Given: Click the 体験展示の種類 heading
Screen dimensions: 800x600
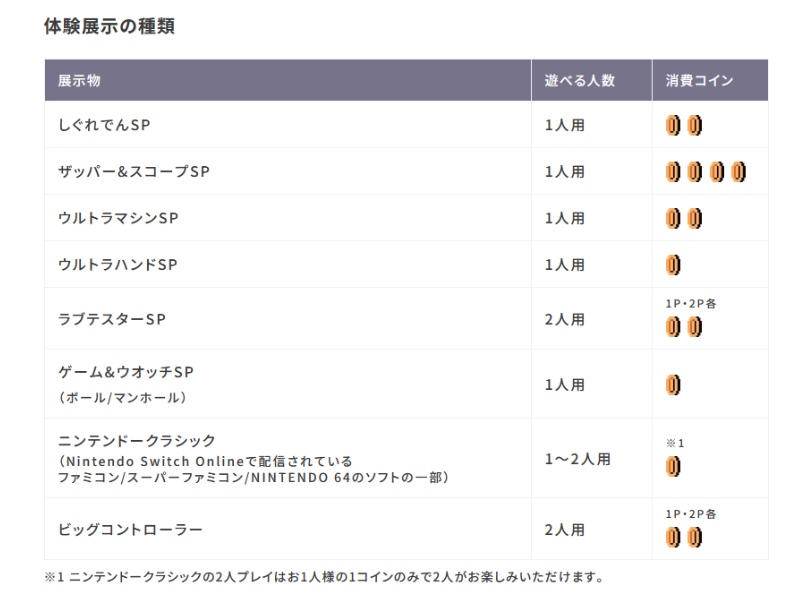Looking at the screenshot, I should [x=109, y=27].
